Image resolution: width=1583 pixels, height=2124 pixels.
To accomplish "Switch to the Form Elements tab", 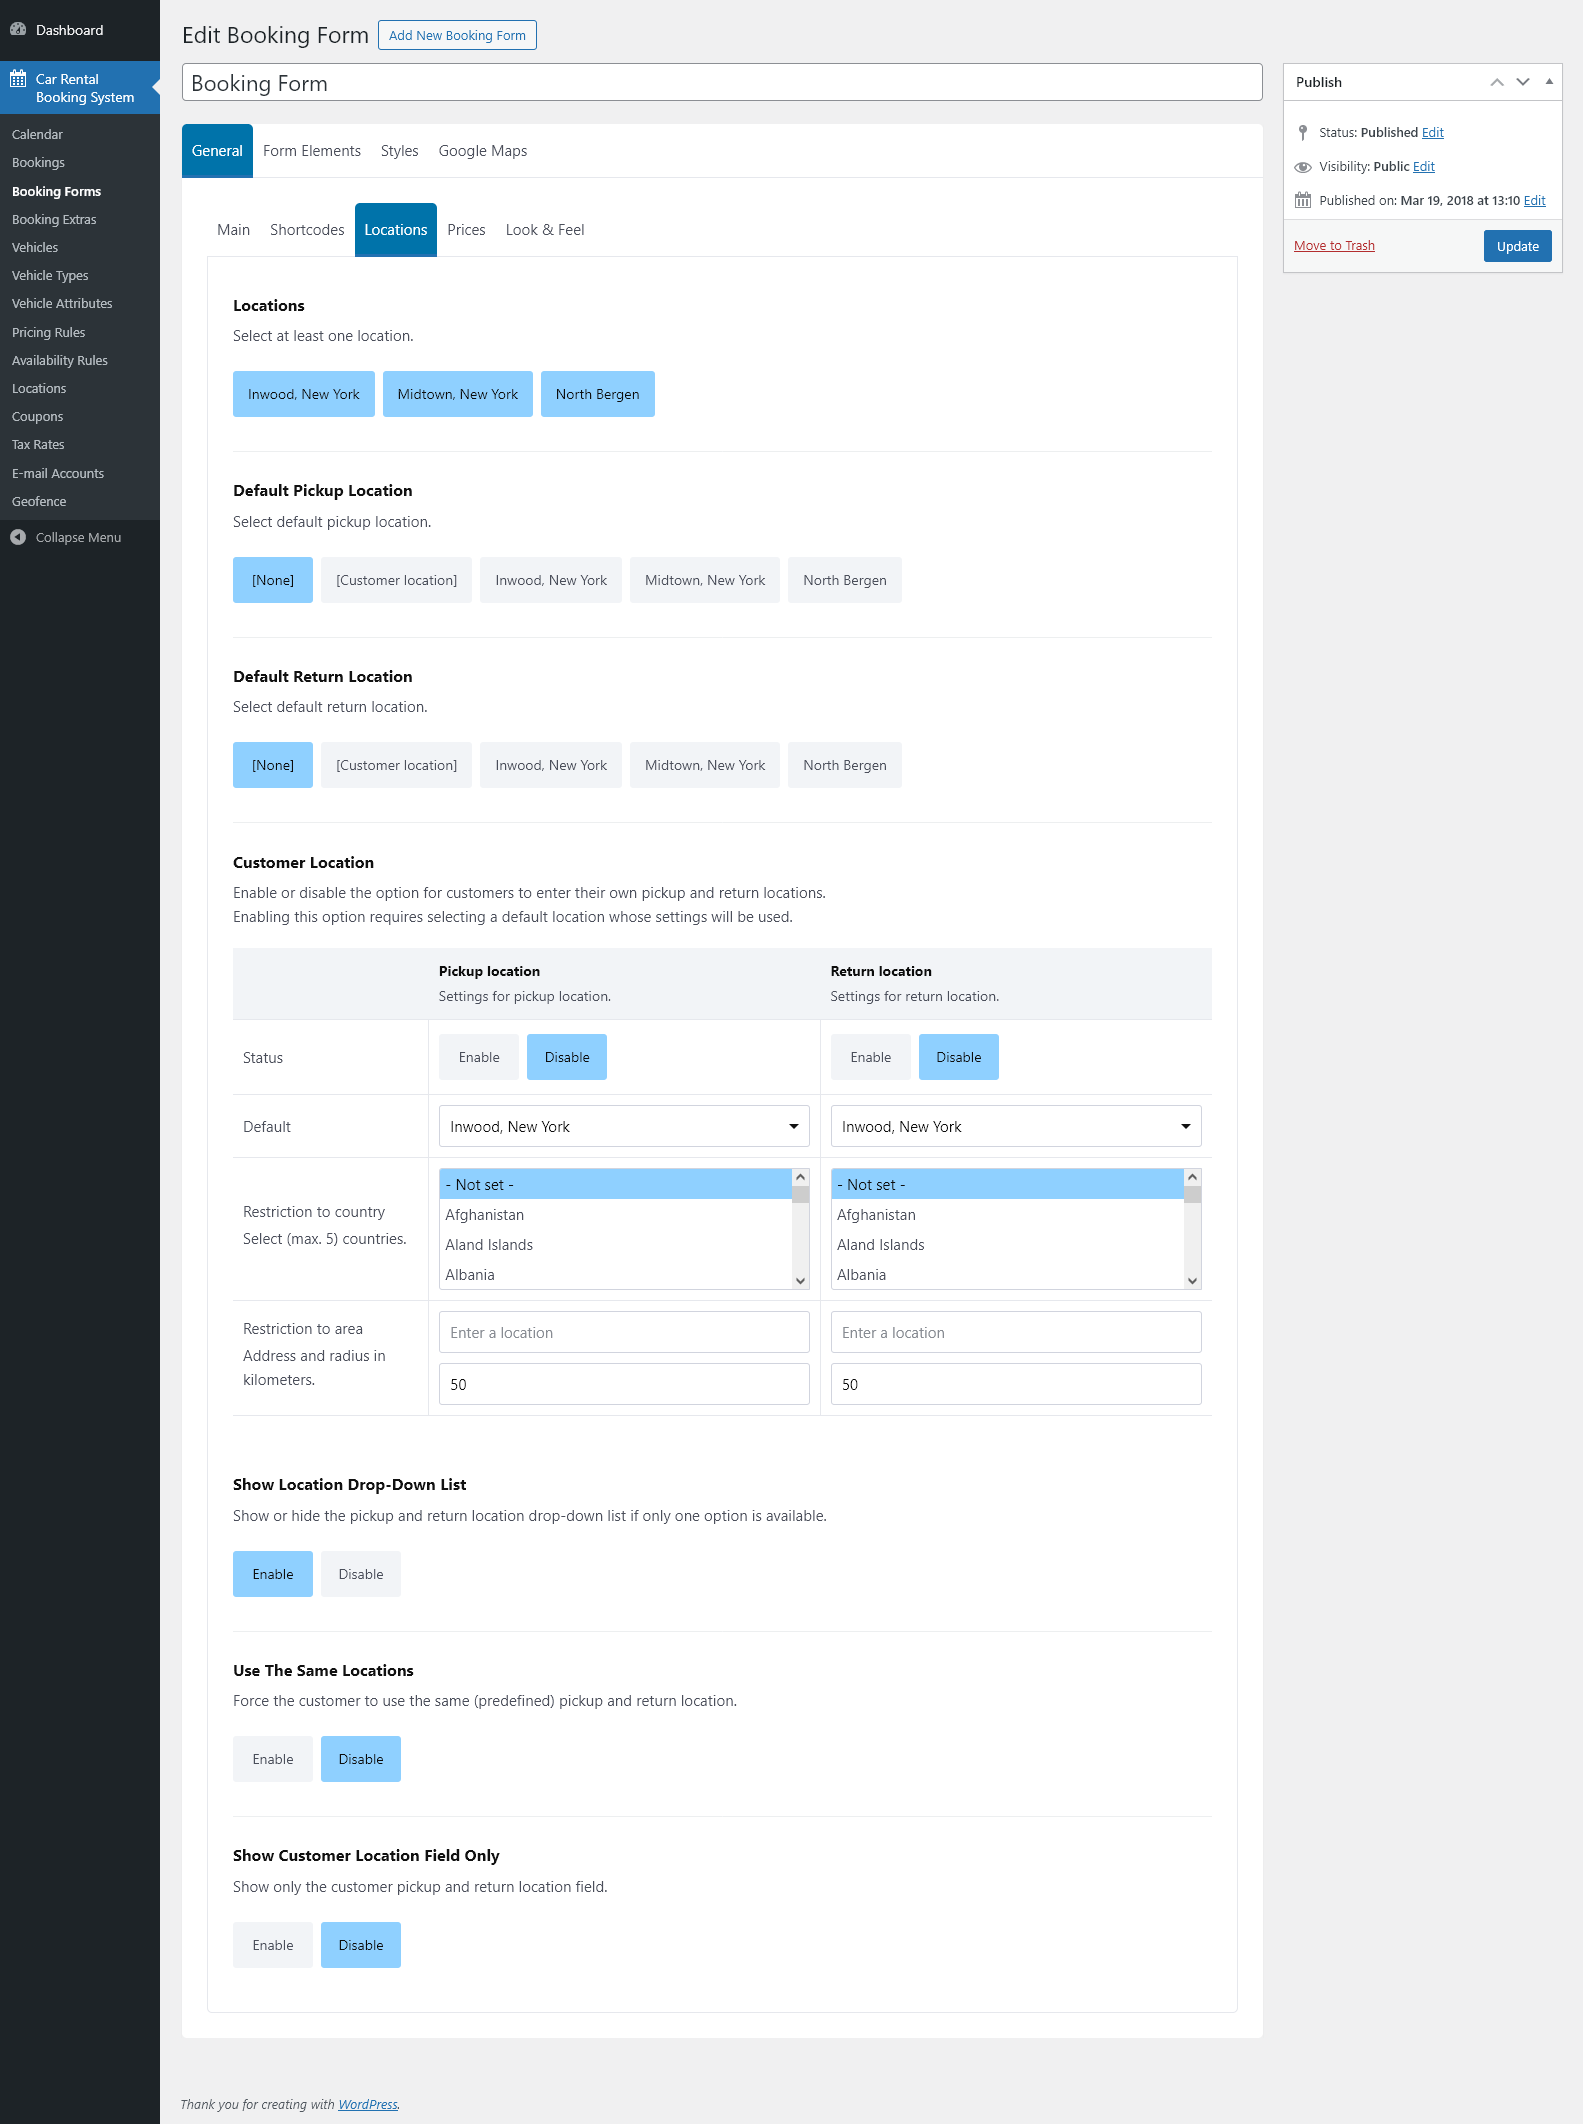I will (312, 151).
